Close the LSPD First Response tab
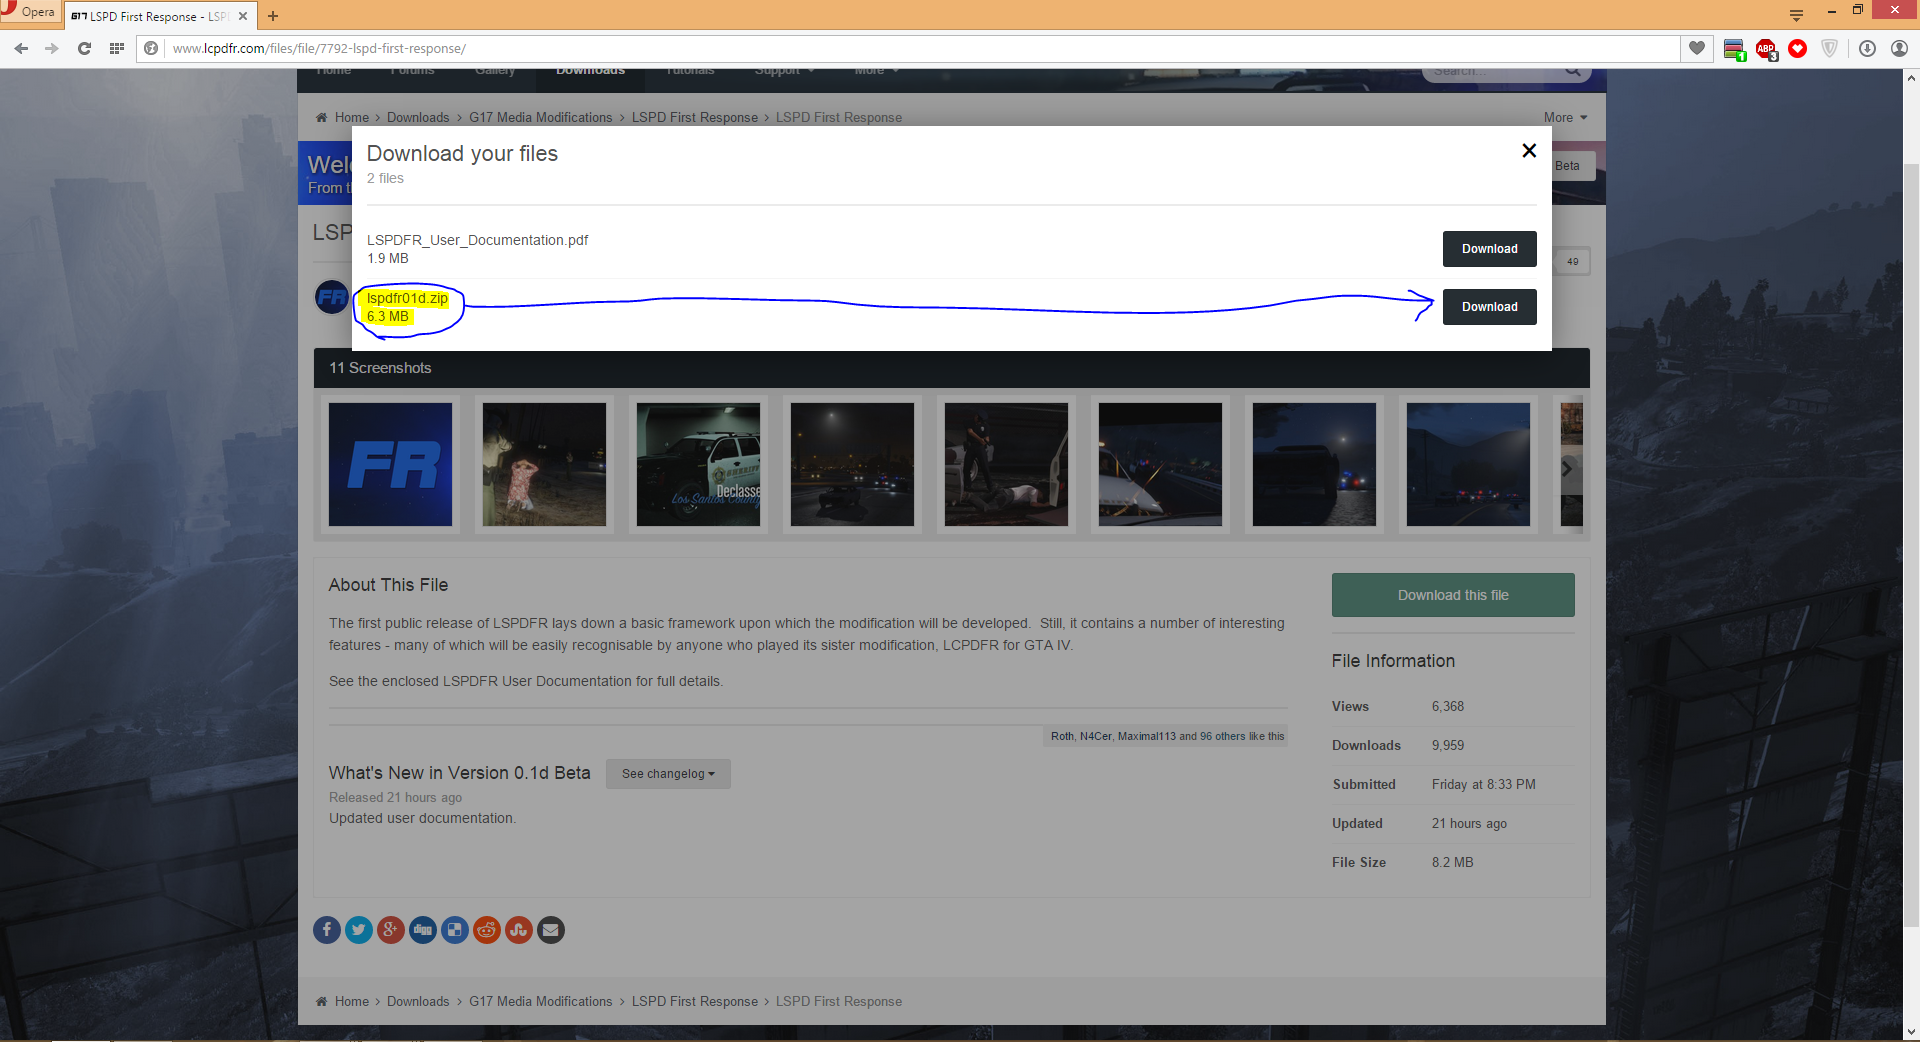 [243, 16]
